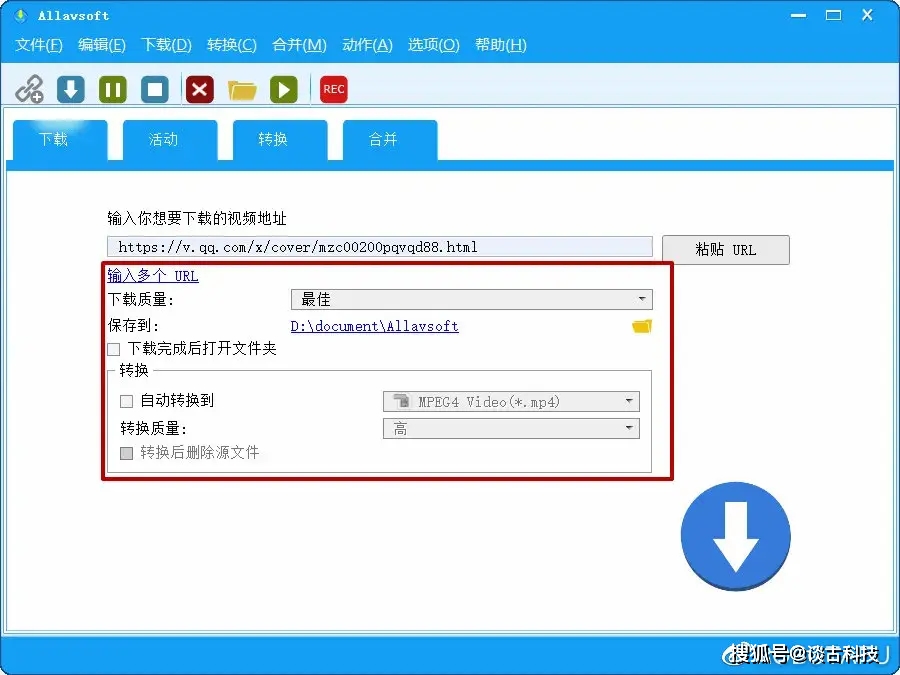Cancel the download via the red X icon

pos(198,88)
